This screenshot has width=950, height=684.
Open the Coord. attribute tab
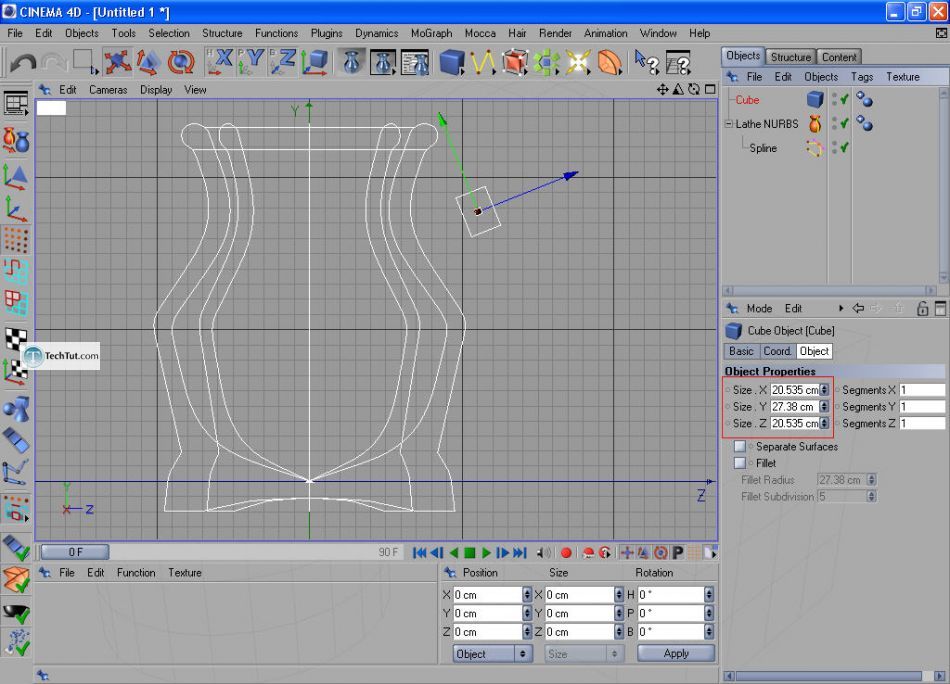point(777,351)
